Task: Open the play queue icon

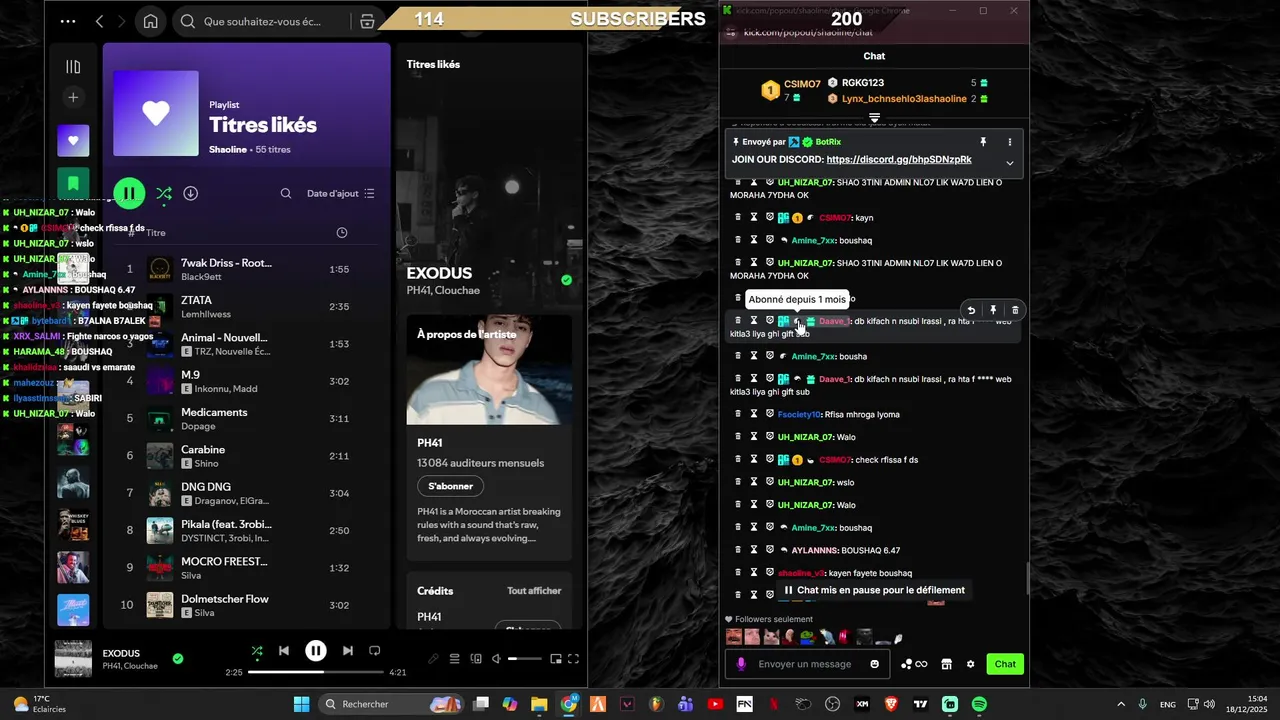Action: 454,659
